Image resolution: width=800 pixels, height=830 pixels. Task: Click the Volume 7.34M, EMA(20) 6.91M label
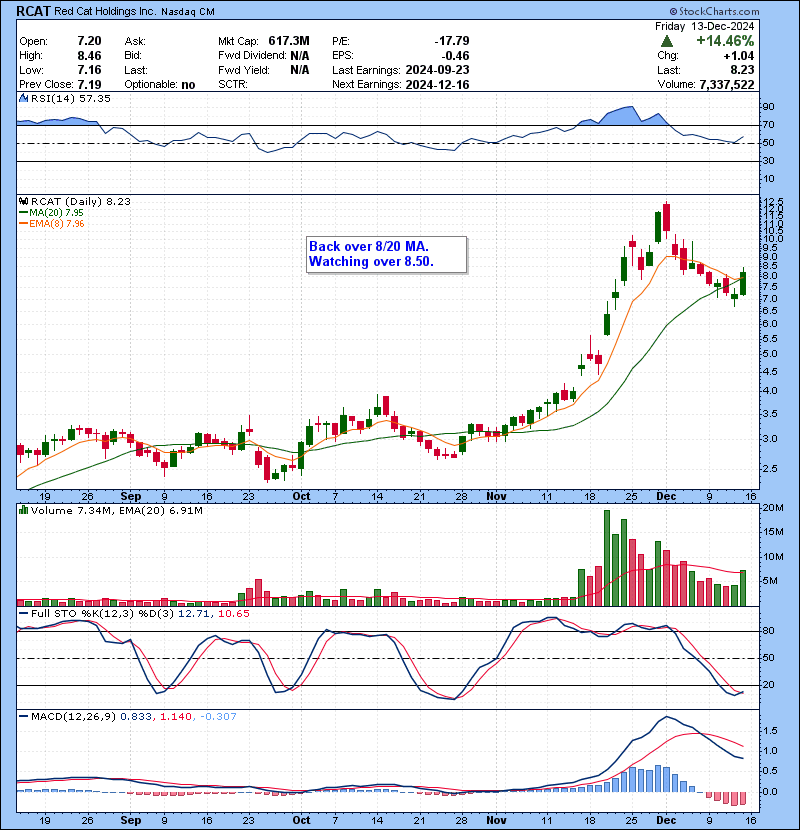[x=116, y=511]
